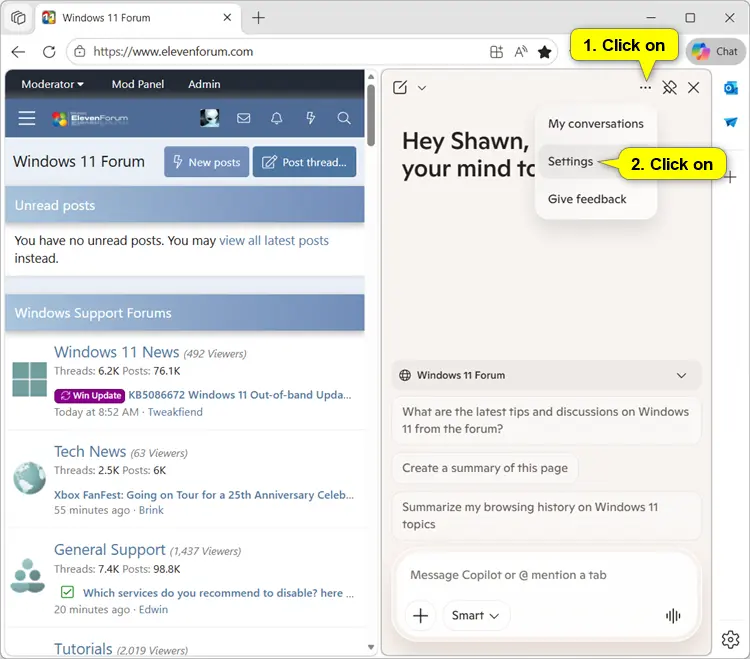View site information lock icon
Screen dimensions: 750x659
pyautogui.click(x=80, y=52)
